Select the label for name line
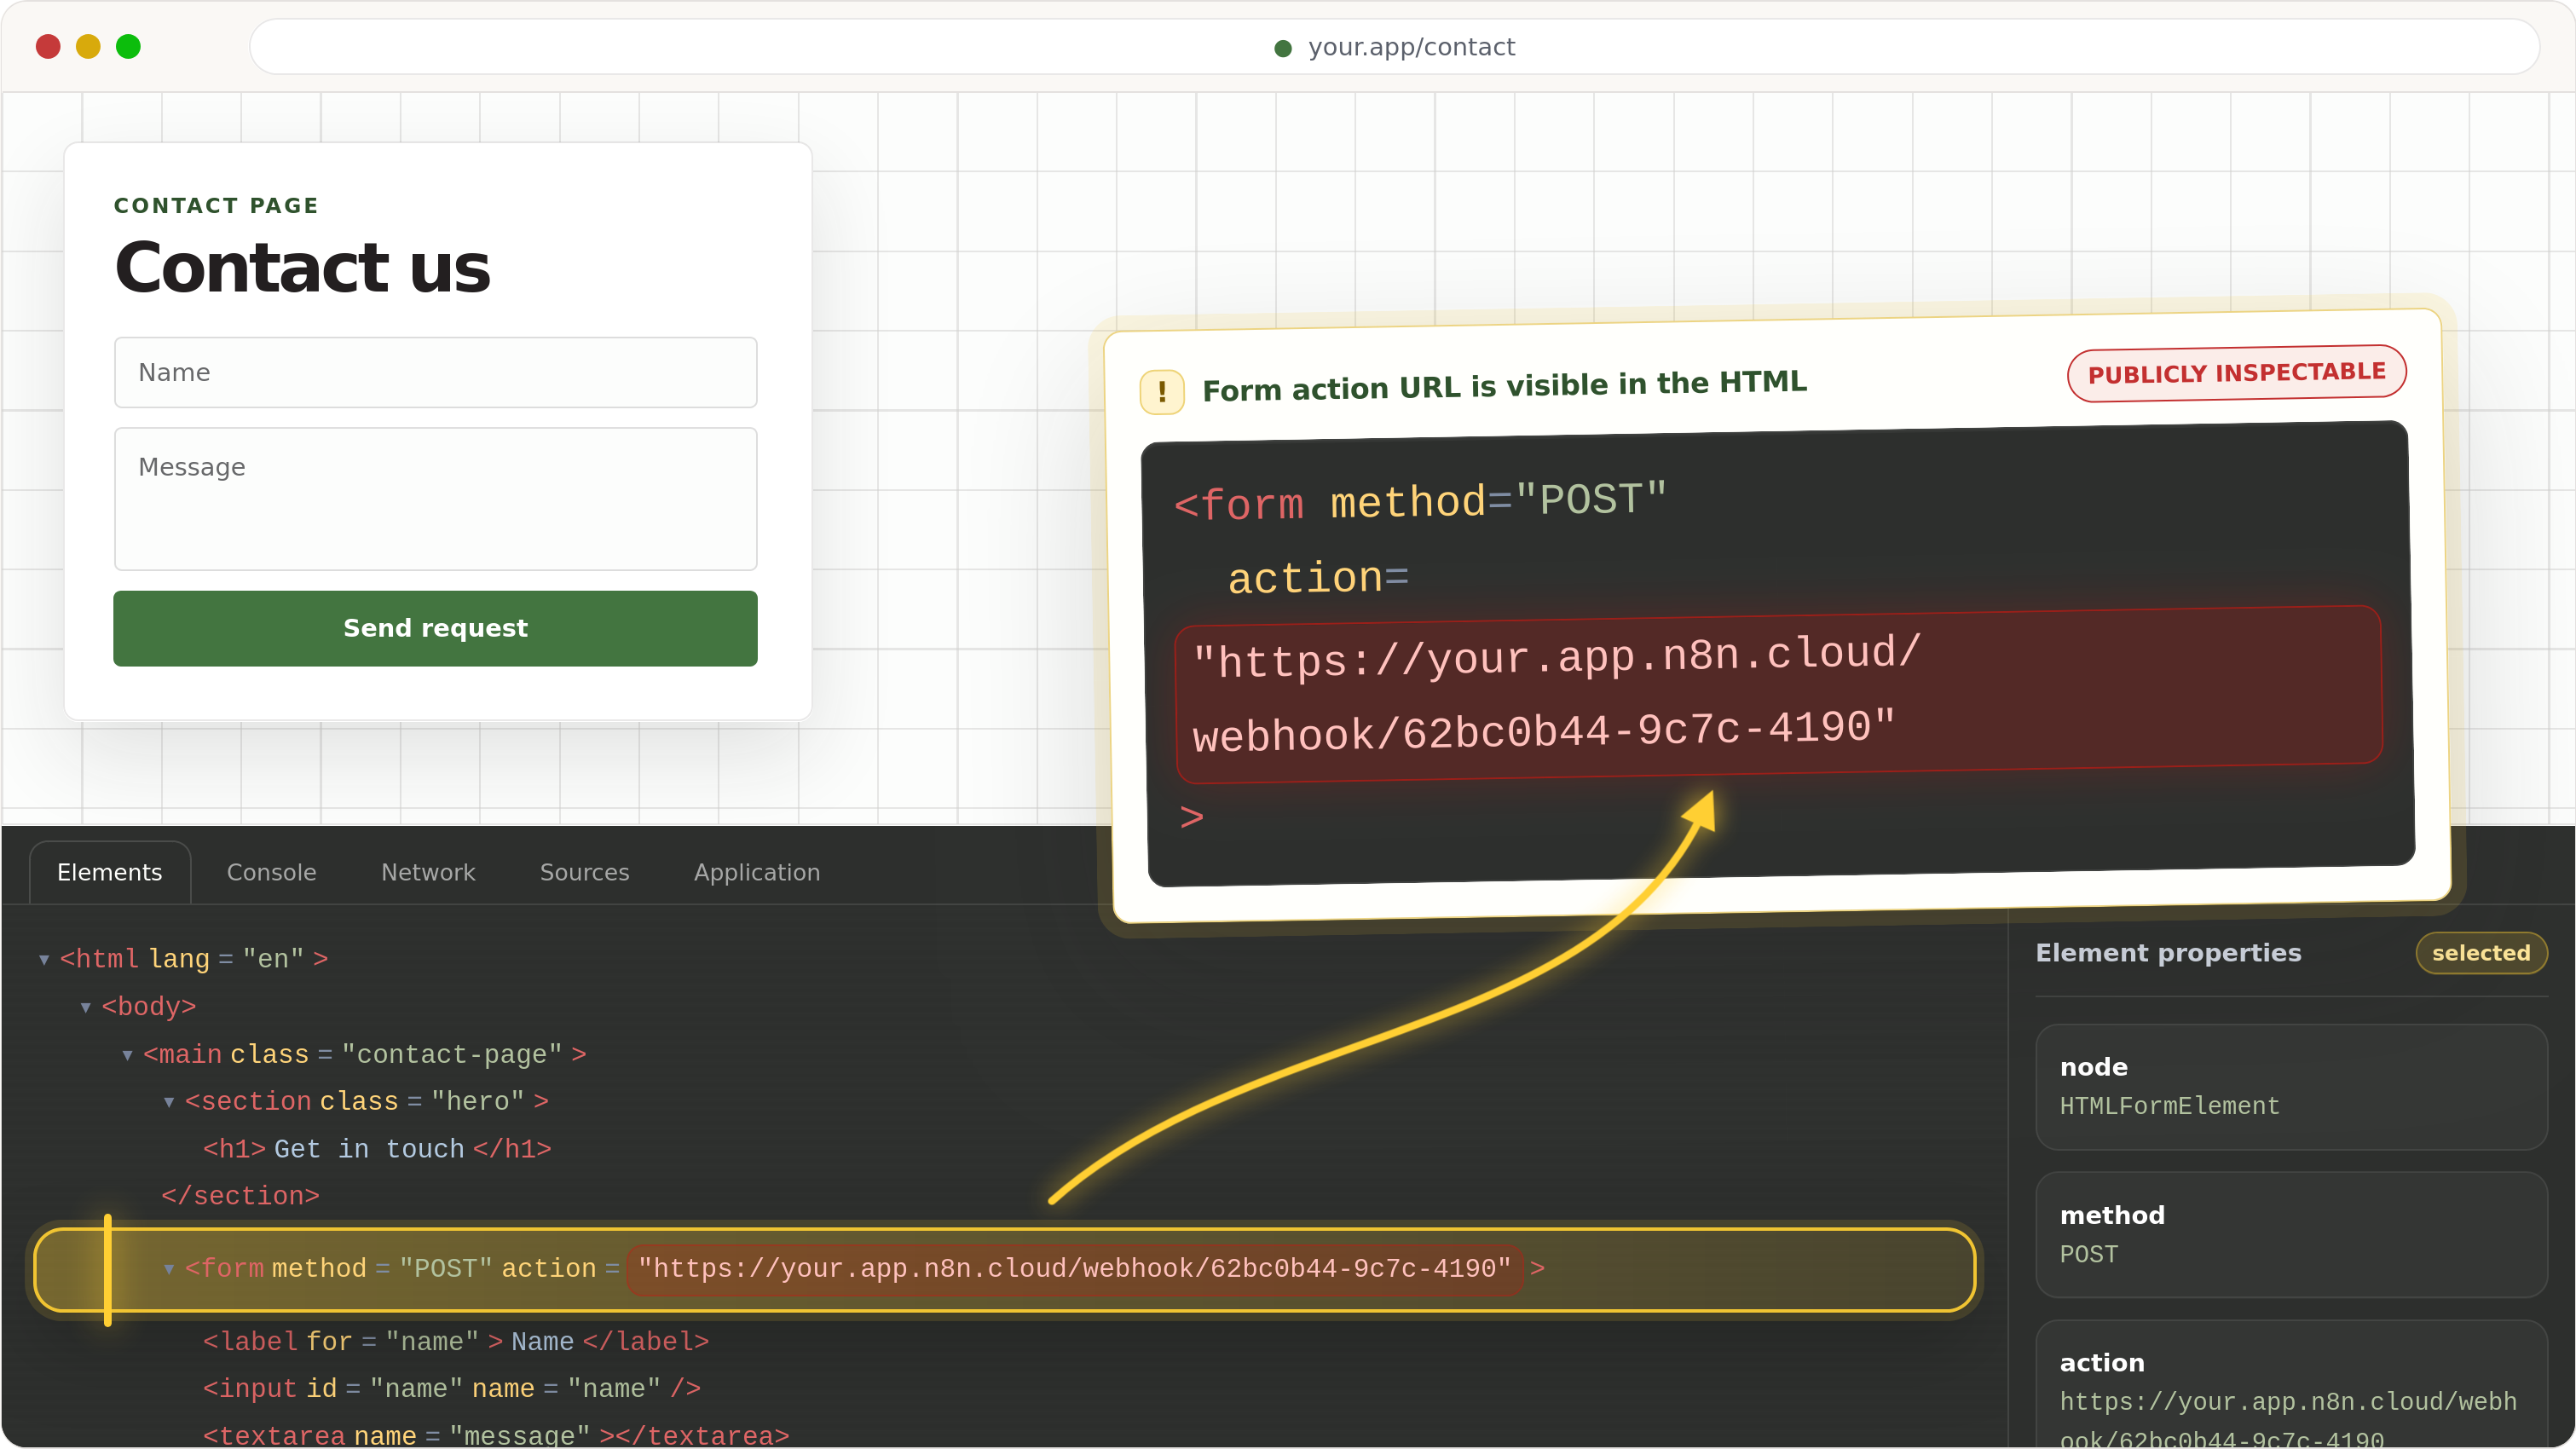 (x=456, y=1342)
